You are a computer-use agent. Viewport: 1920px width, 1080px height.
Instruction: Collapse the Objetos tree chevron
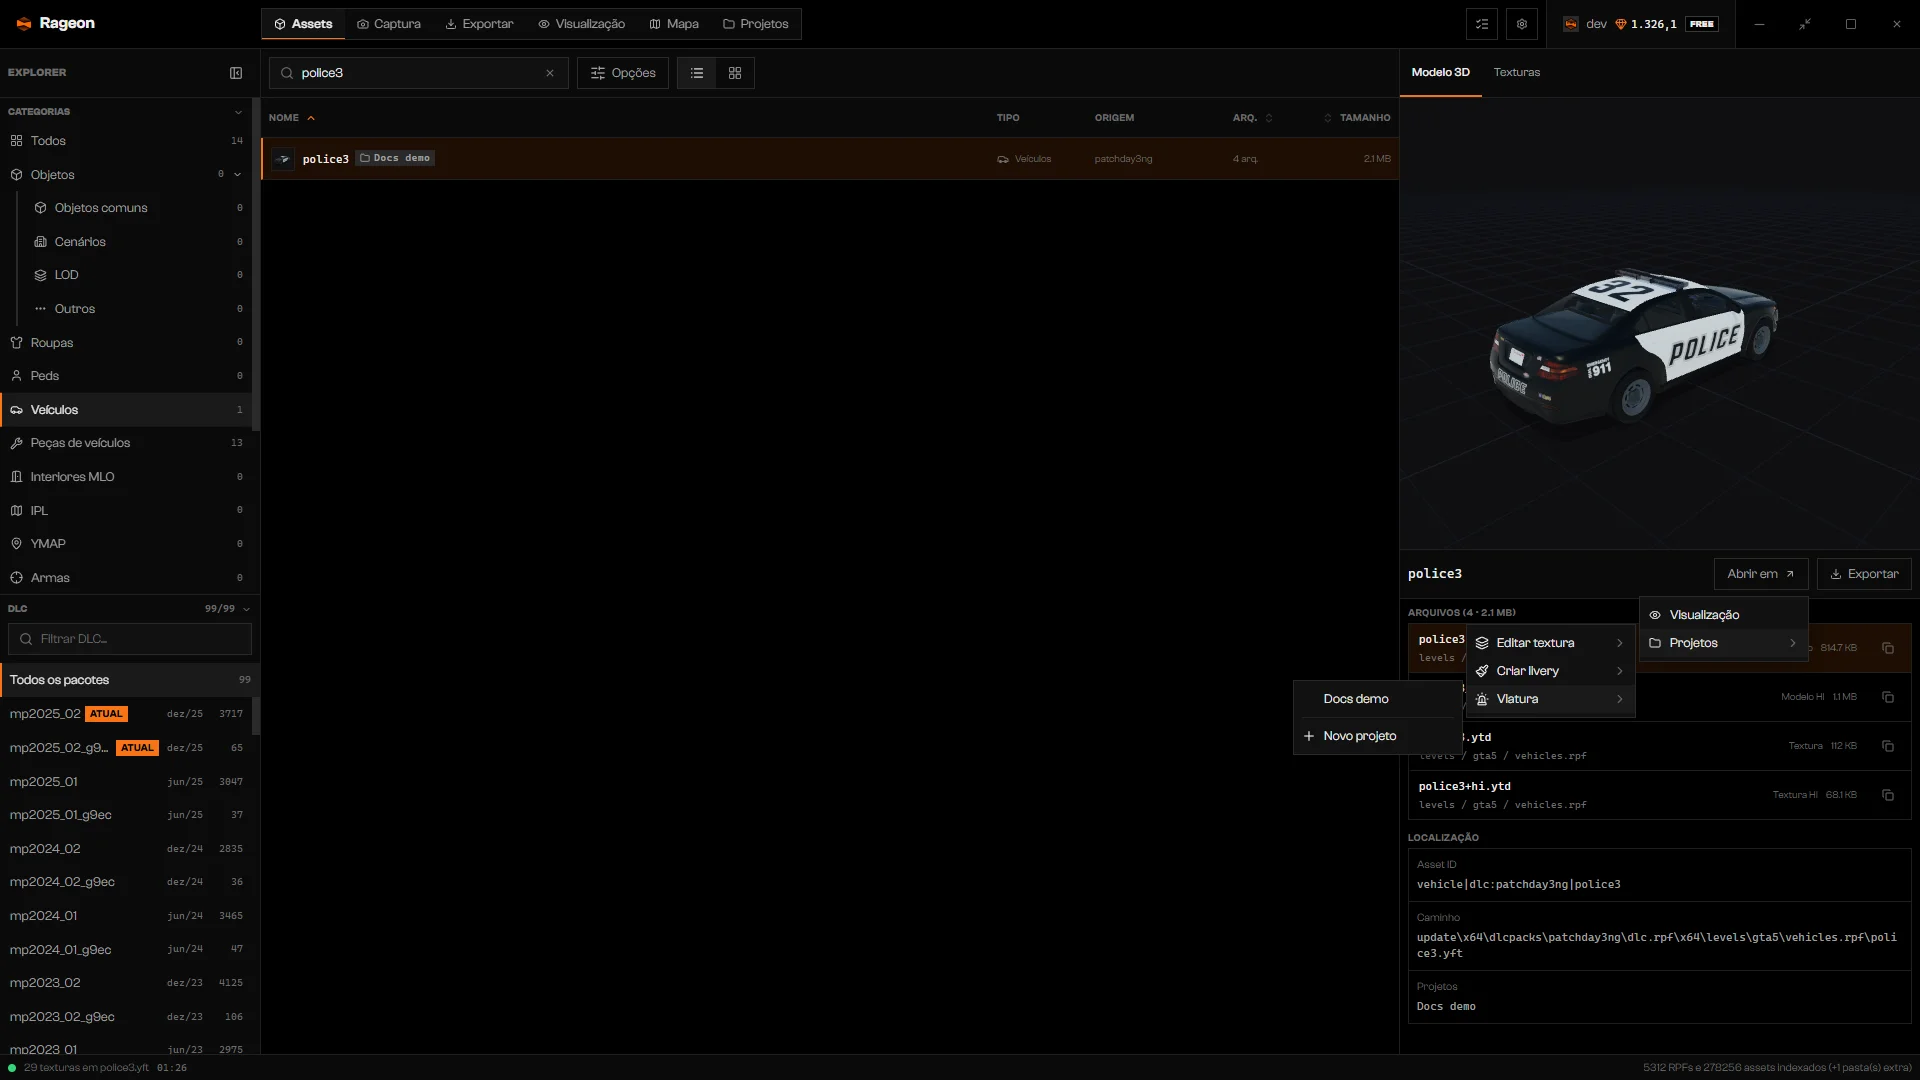[x=238, y=175]
